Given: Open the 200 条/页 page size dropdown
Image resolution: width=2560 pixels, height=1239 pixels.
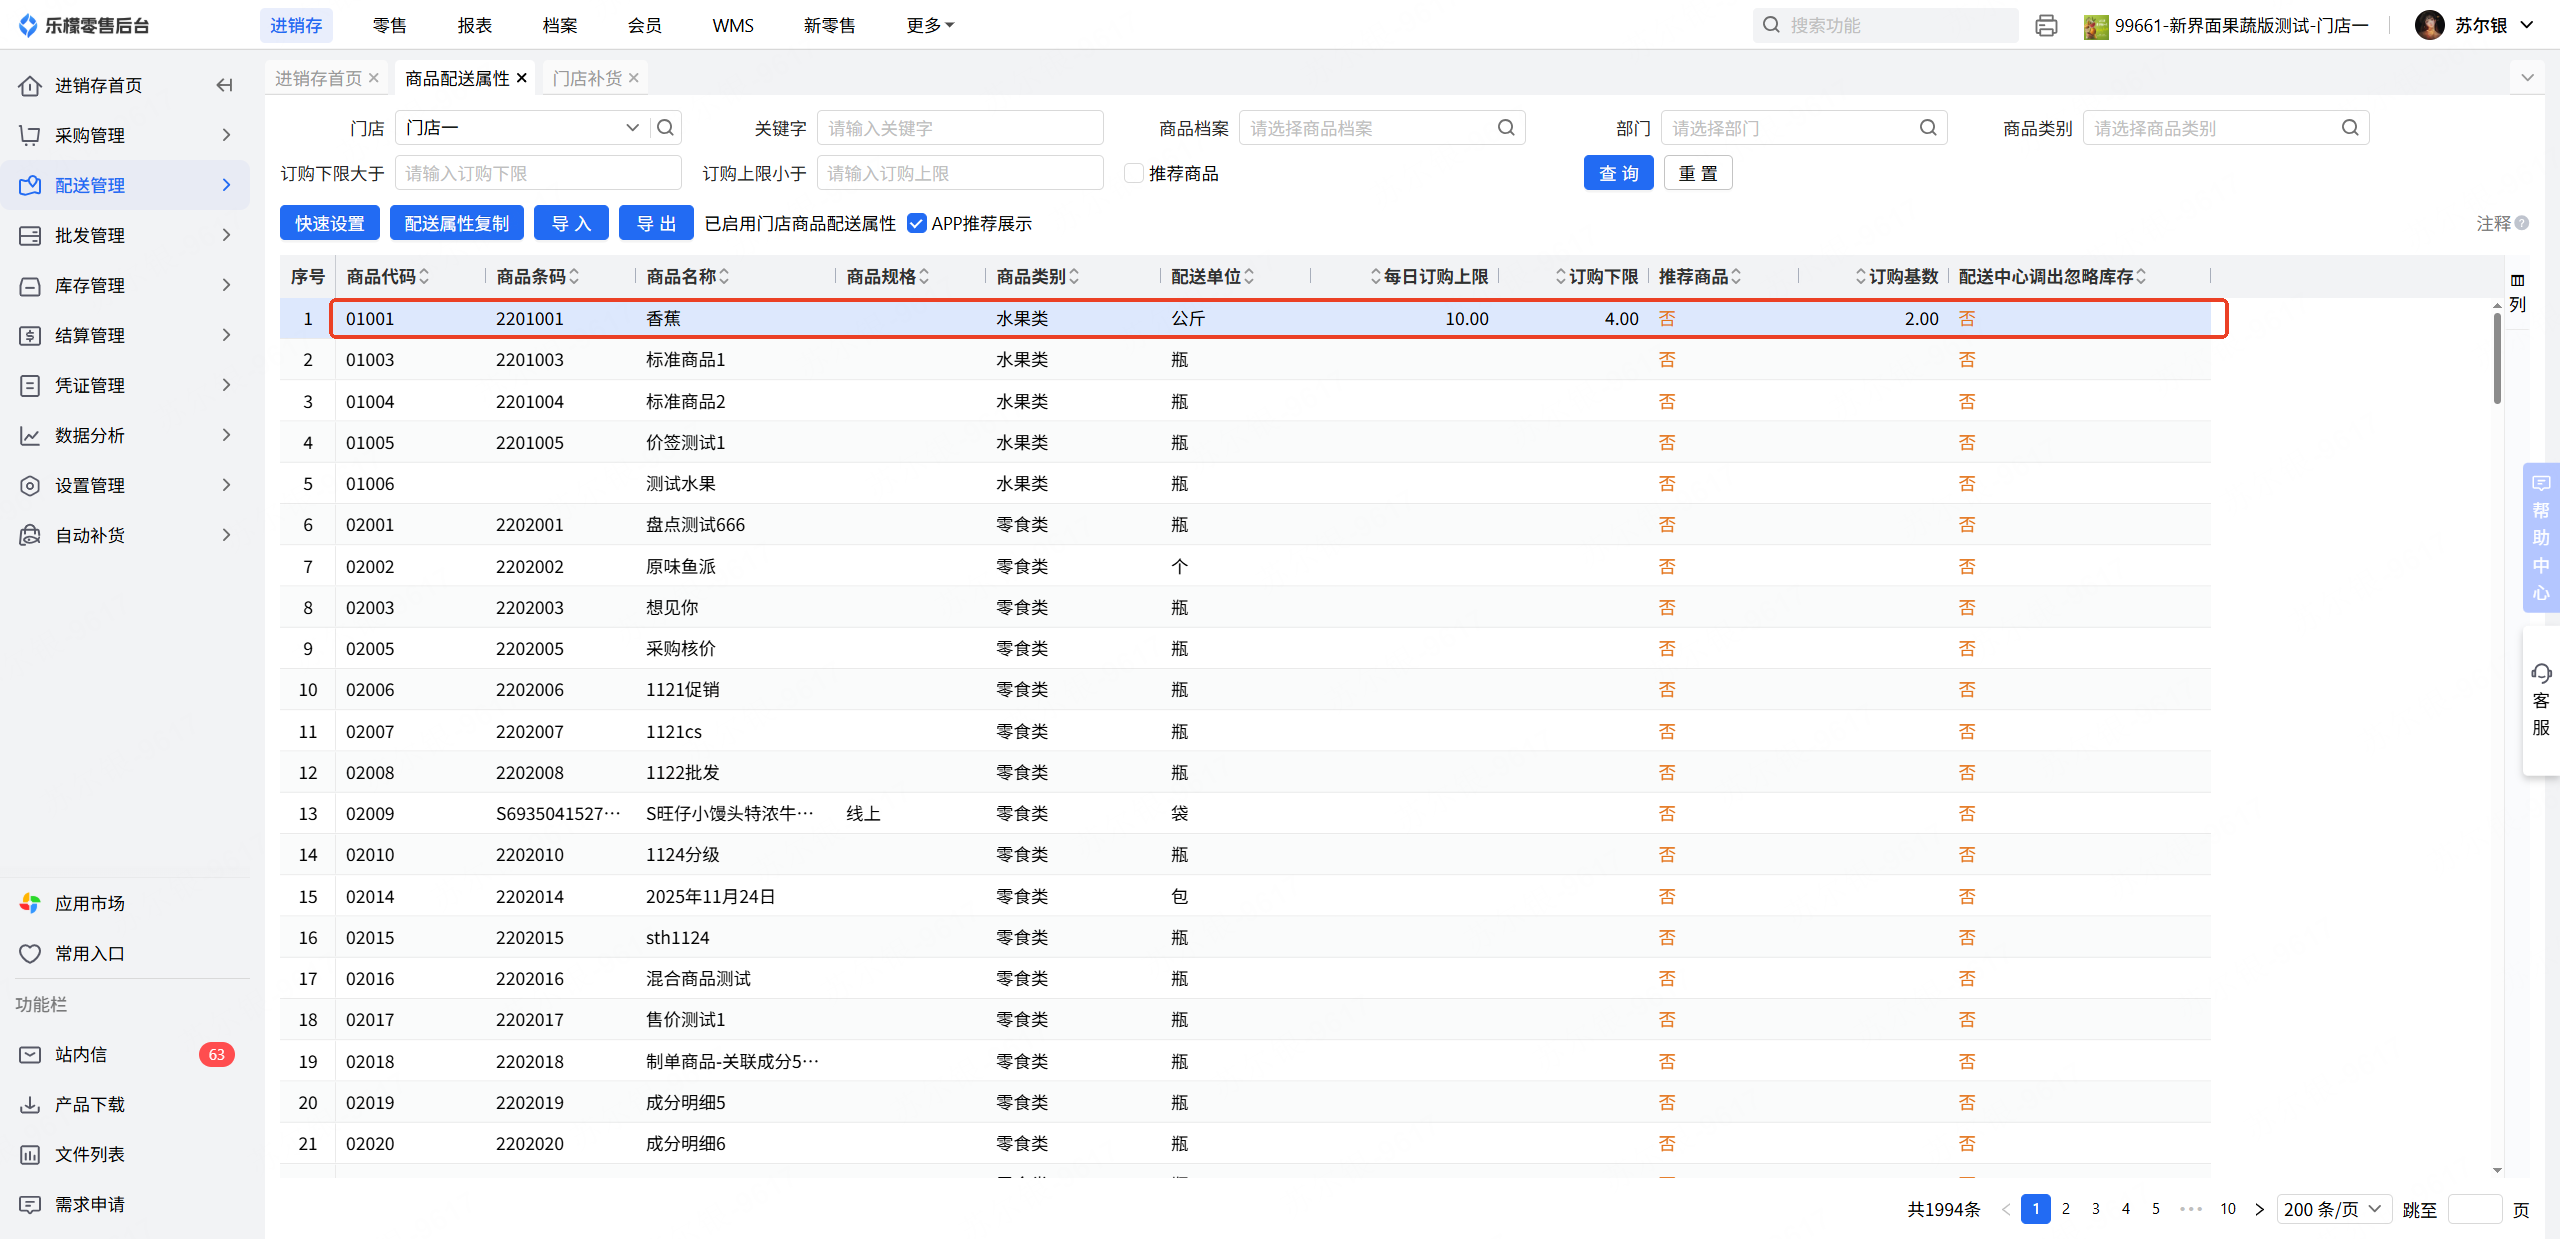Looking at the screenshot, I should click(2333, 1209).
